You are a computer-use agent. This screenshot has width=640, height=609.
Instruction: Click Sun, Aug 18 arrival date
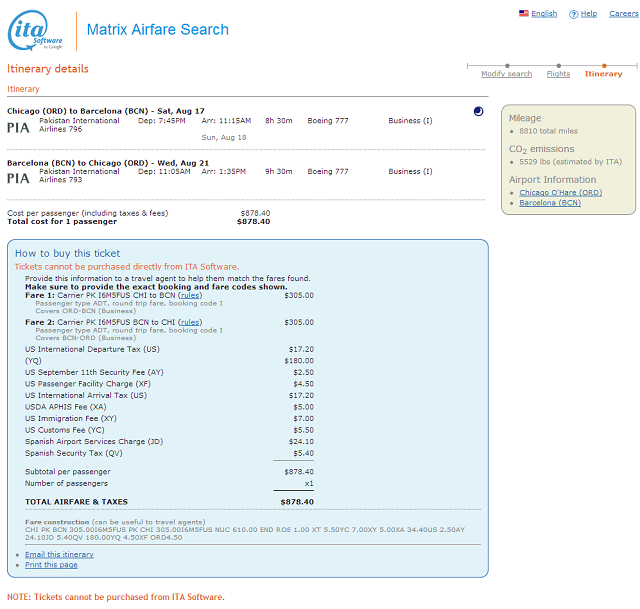224,138
